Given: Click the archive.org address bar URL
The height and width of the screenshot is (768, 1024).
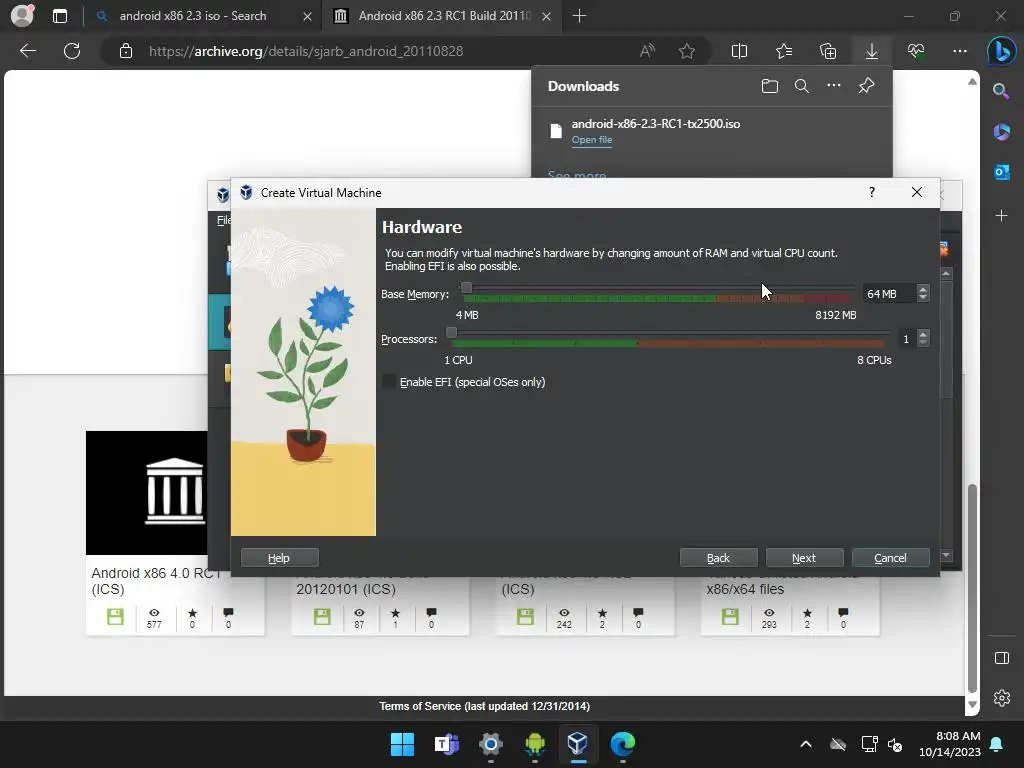Looking at the screenshot, I should 306,51.
